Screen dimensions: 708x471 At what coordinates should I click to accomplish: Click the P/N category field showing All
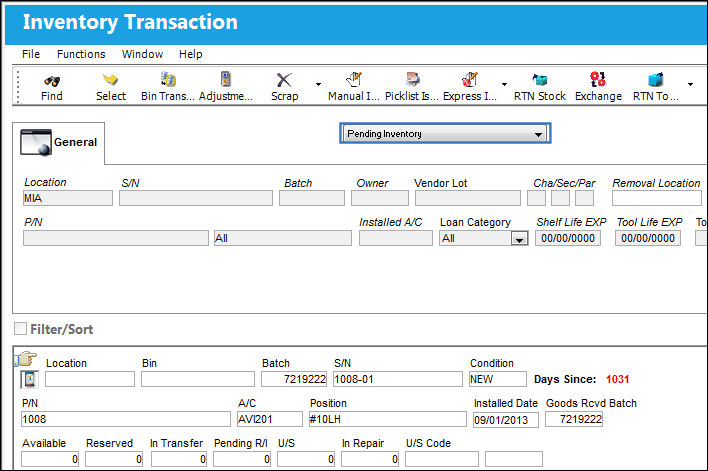pyautogui.click(x=283, y=238)
